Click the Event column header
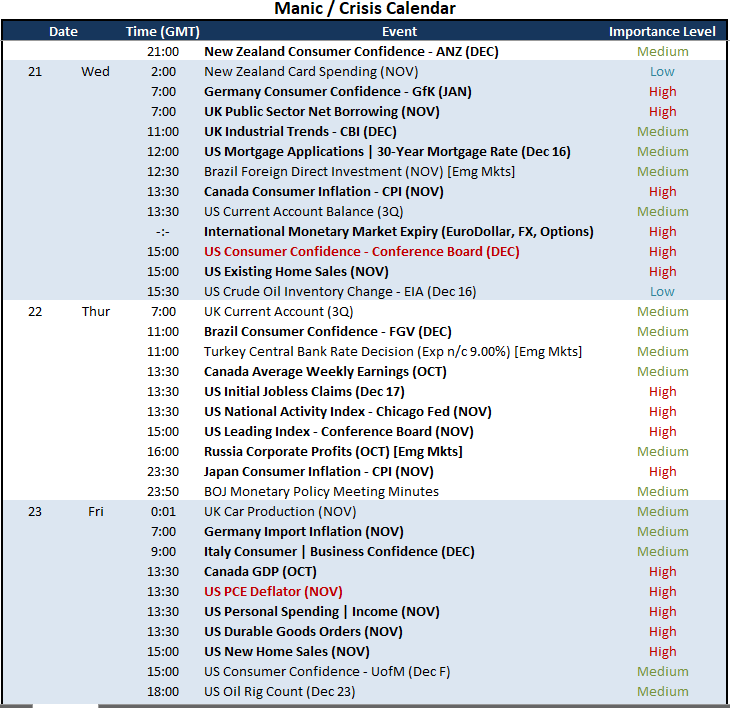730x708 pixels. pos(399,32)
